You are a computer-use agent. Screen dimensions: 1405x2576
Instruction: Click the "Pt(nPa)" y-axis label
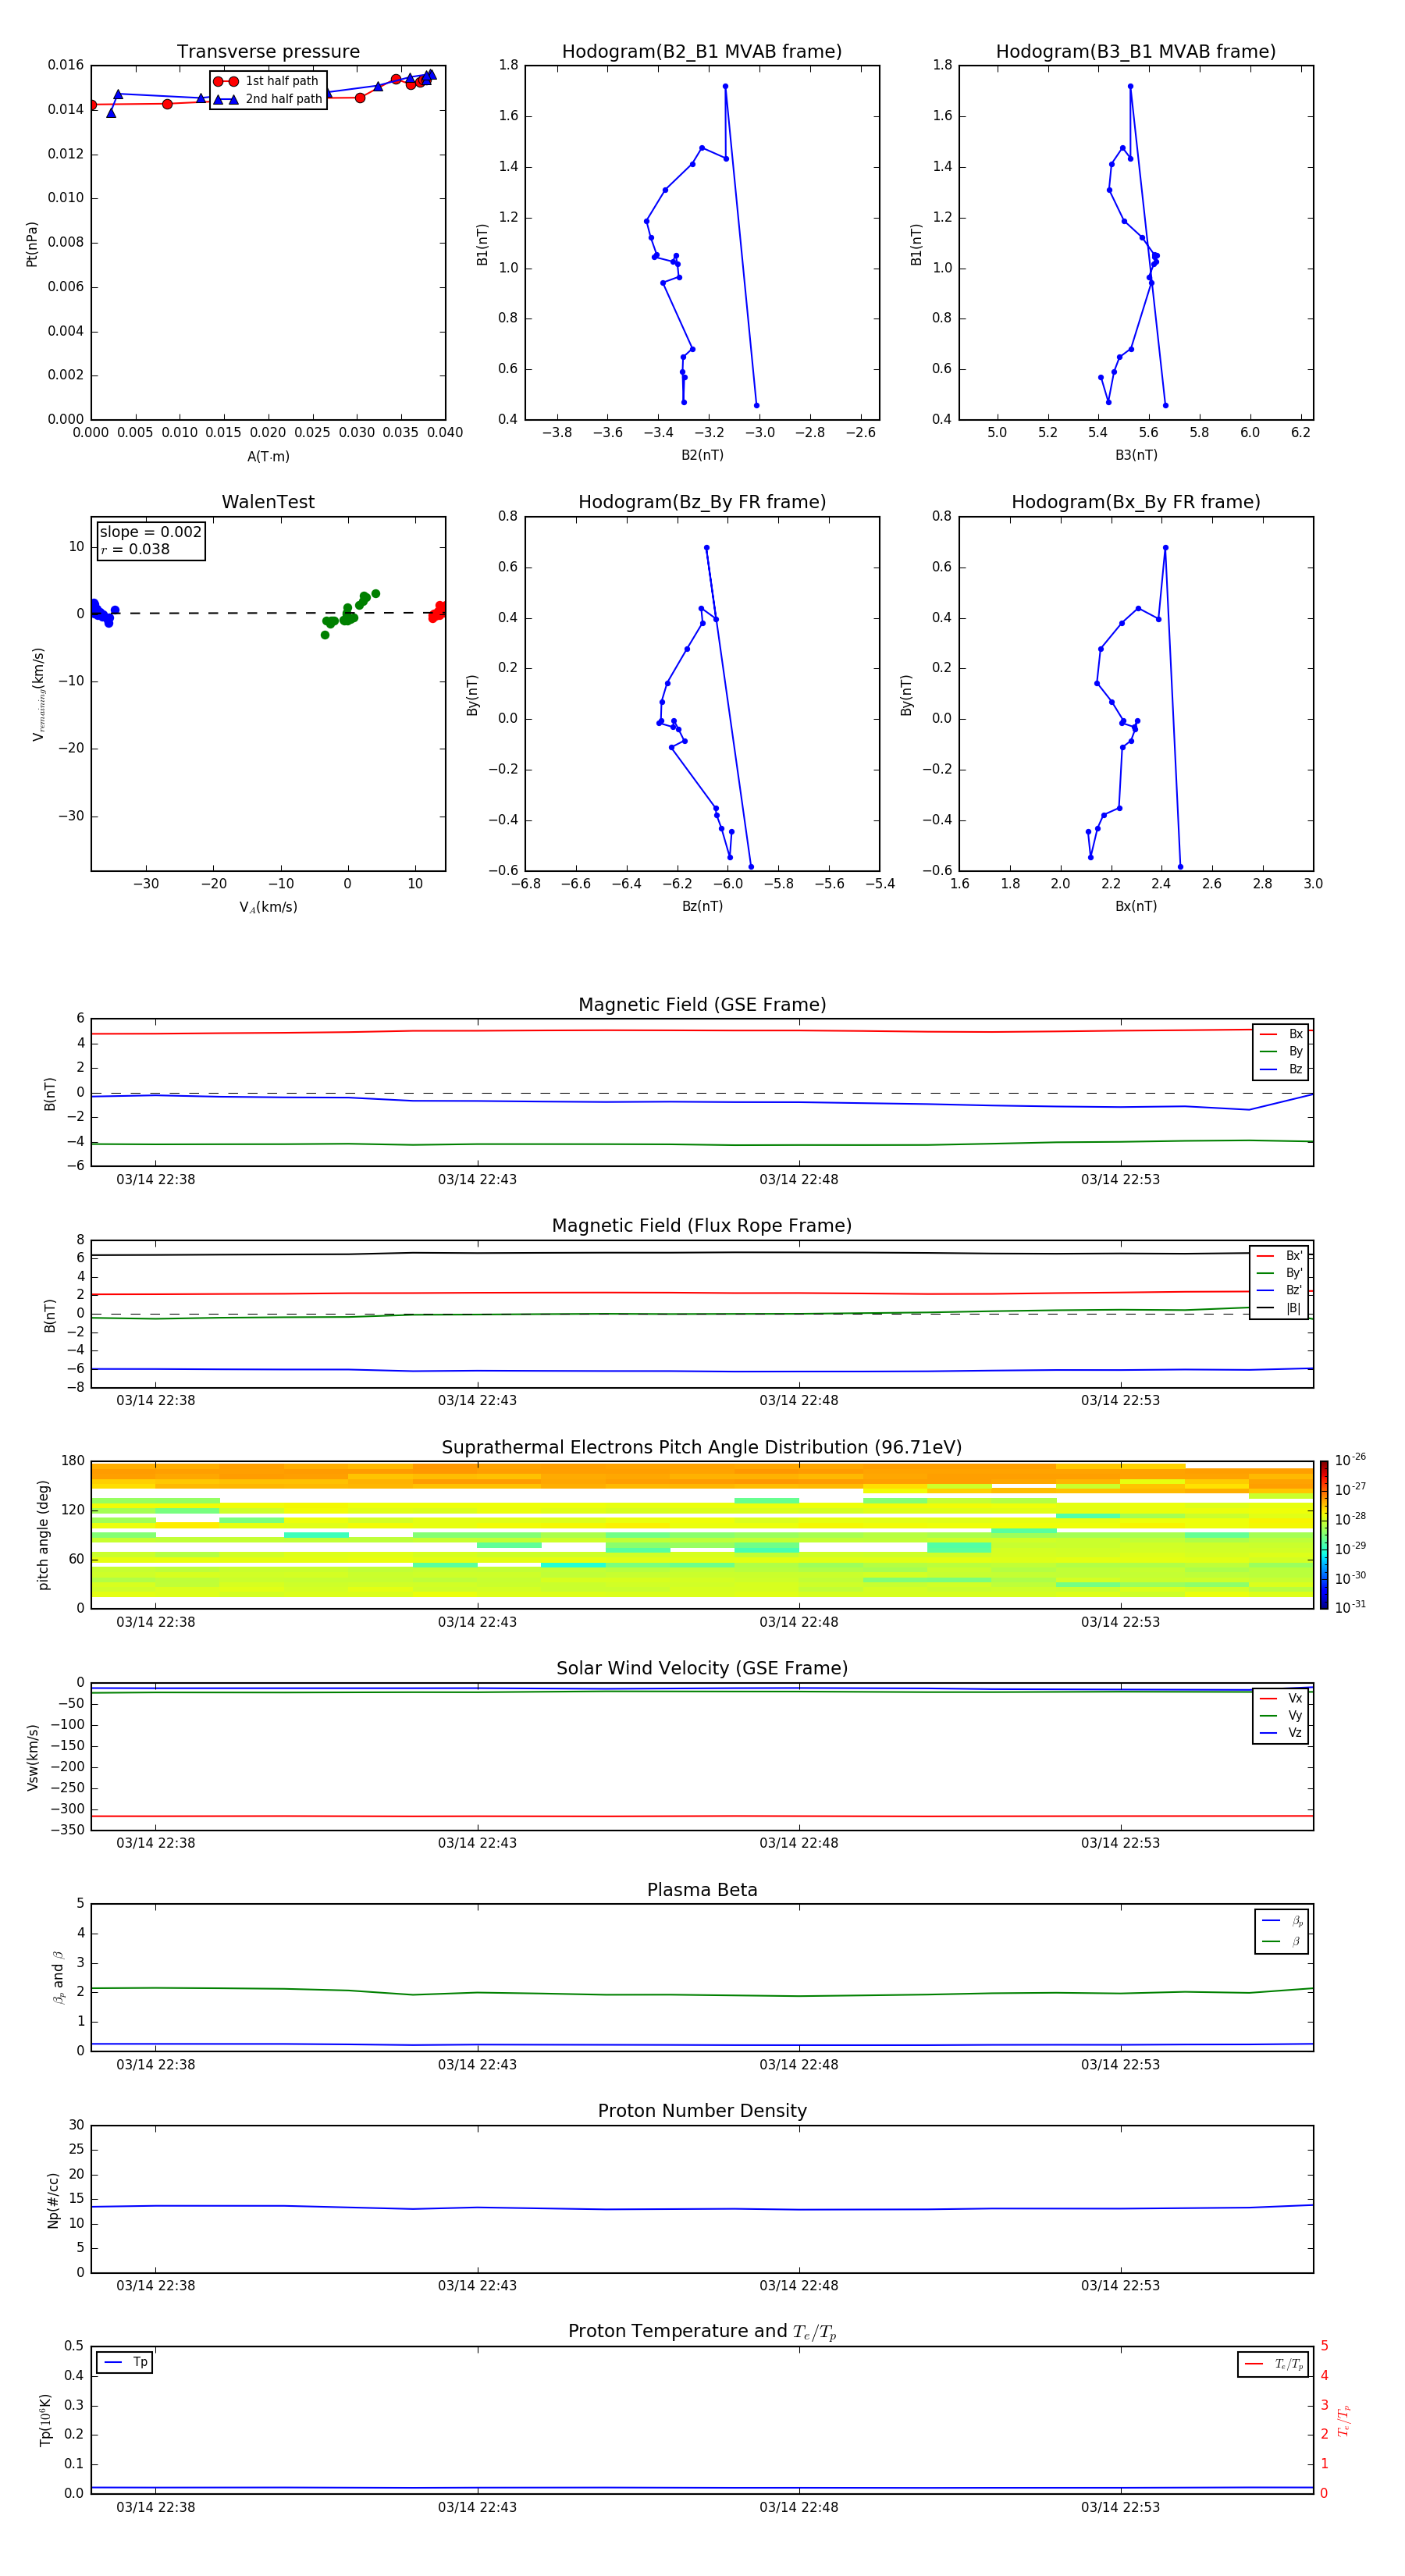32,244
